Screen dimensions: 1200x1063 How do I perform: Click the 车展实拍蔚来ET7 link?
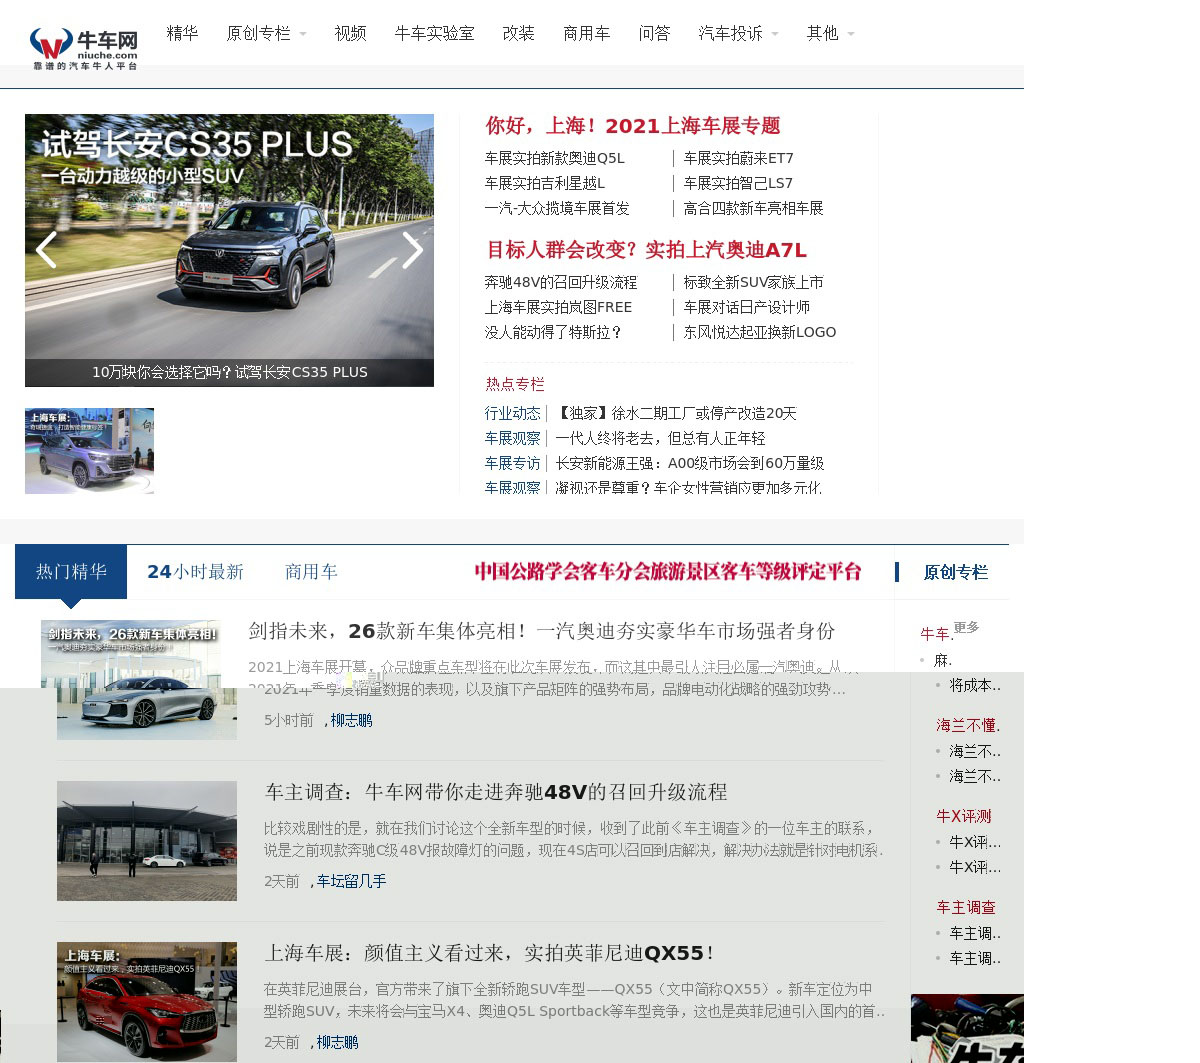point(738,158)
